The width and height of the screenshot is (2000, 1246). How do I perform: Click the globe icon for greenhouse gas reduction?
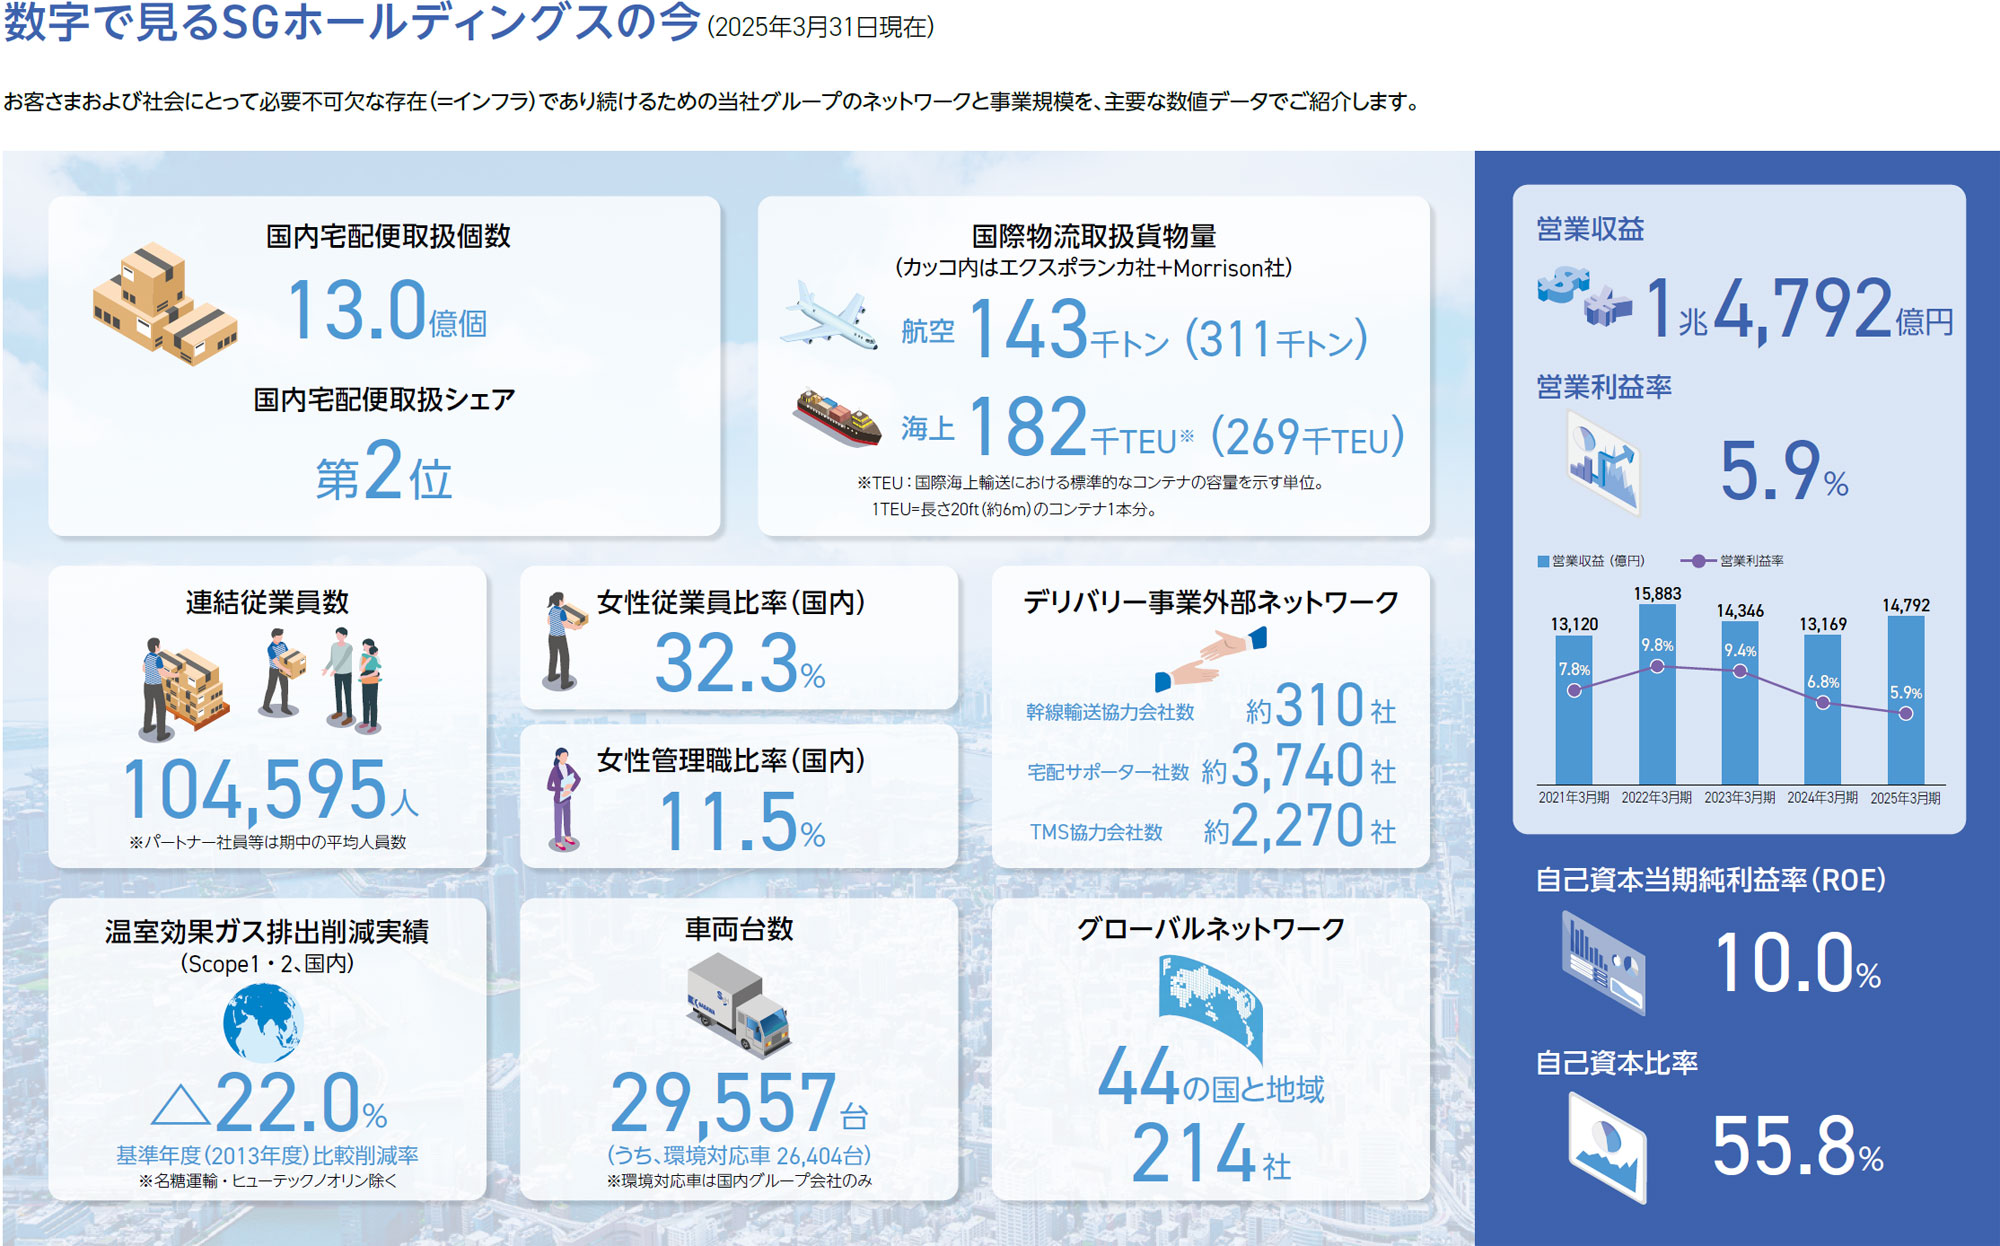(262, 1023)
